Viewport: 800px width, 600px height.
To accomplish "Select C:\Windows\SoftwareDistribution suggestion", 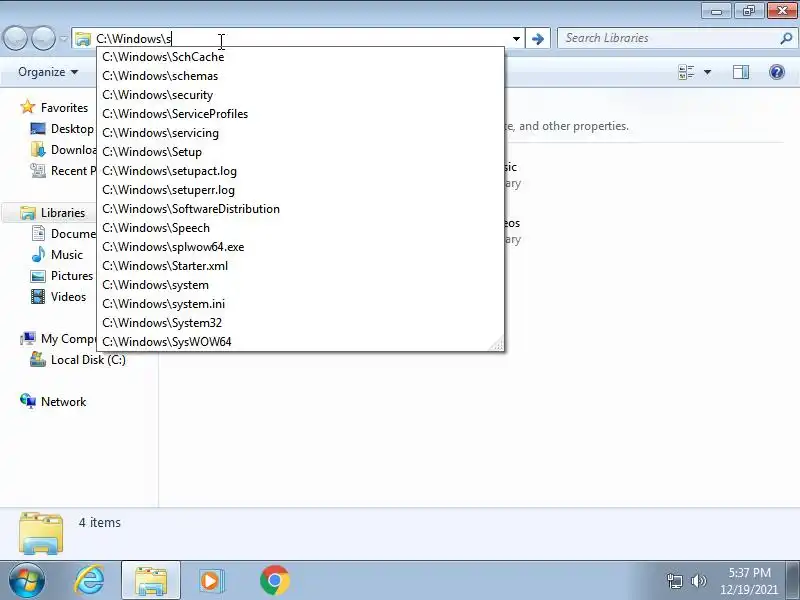I will pyautogui.click(x=301, y=209).
